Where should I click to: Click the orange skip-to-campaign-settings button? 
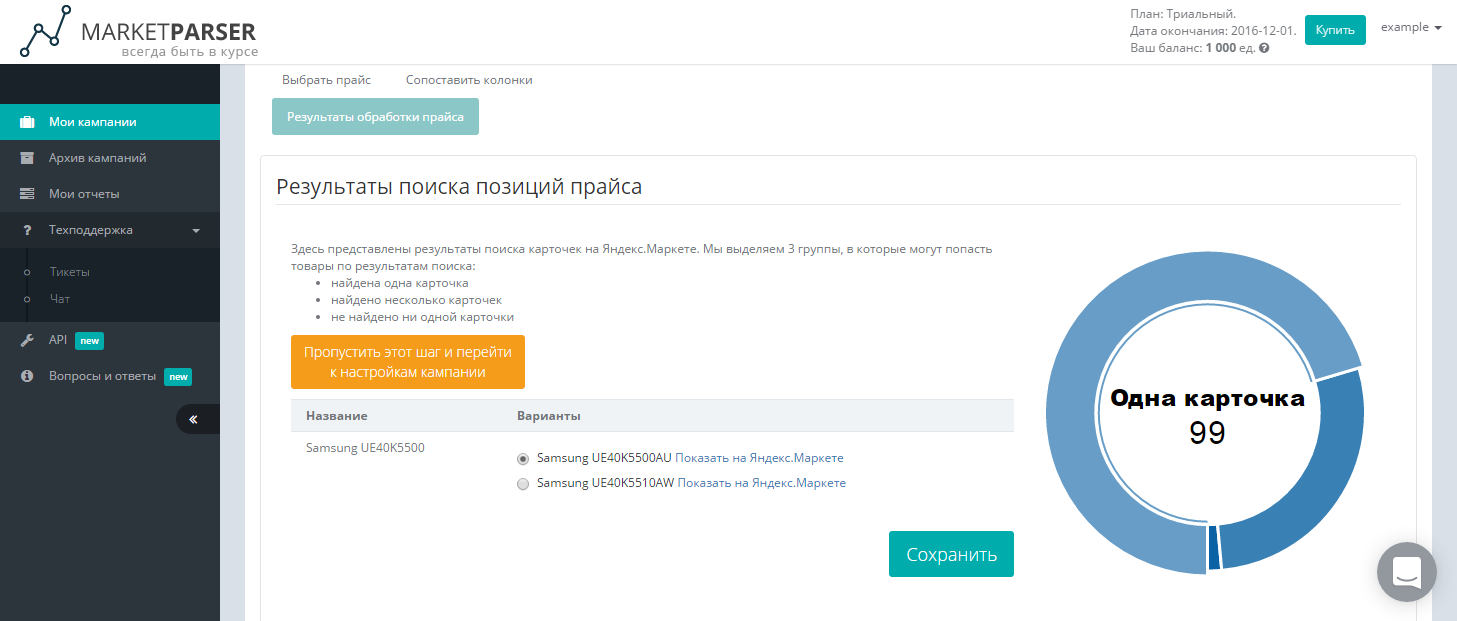pos(408,362)
